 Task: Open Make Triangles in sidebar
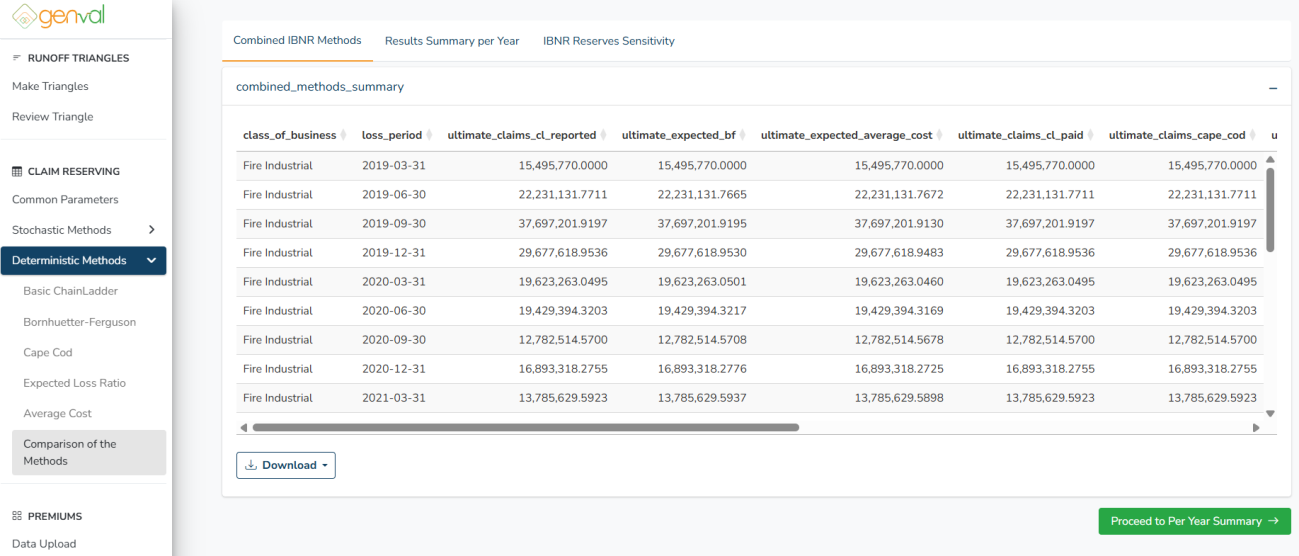tap(50, 86)
